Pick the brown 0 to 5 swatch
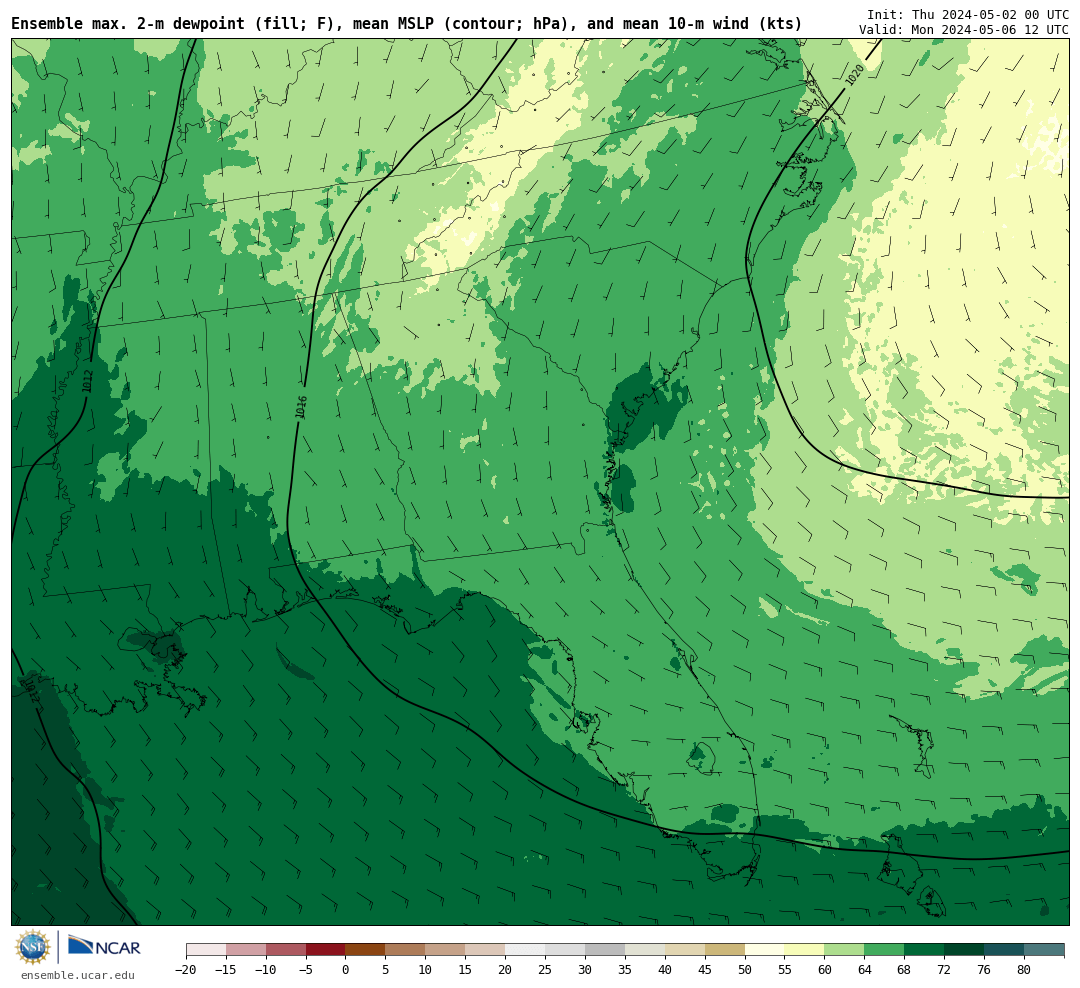 366,950
